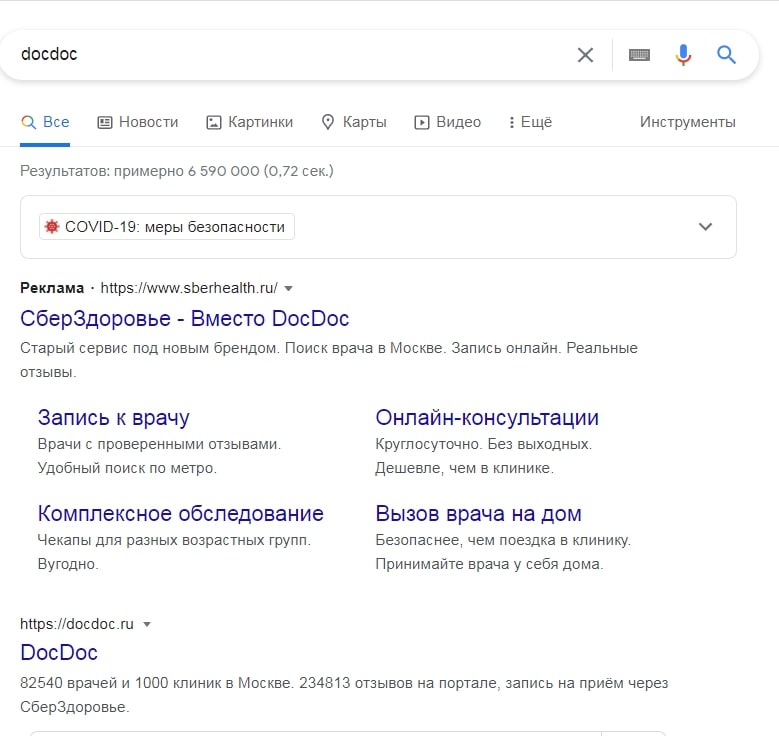The image size is (779, 736).
Task: Click the Круглосуточно. Без выходных. text
Action: click(x=484, y=444)
